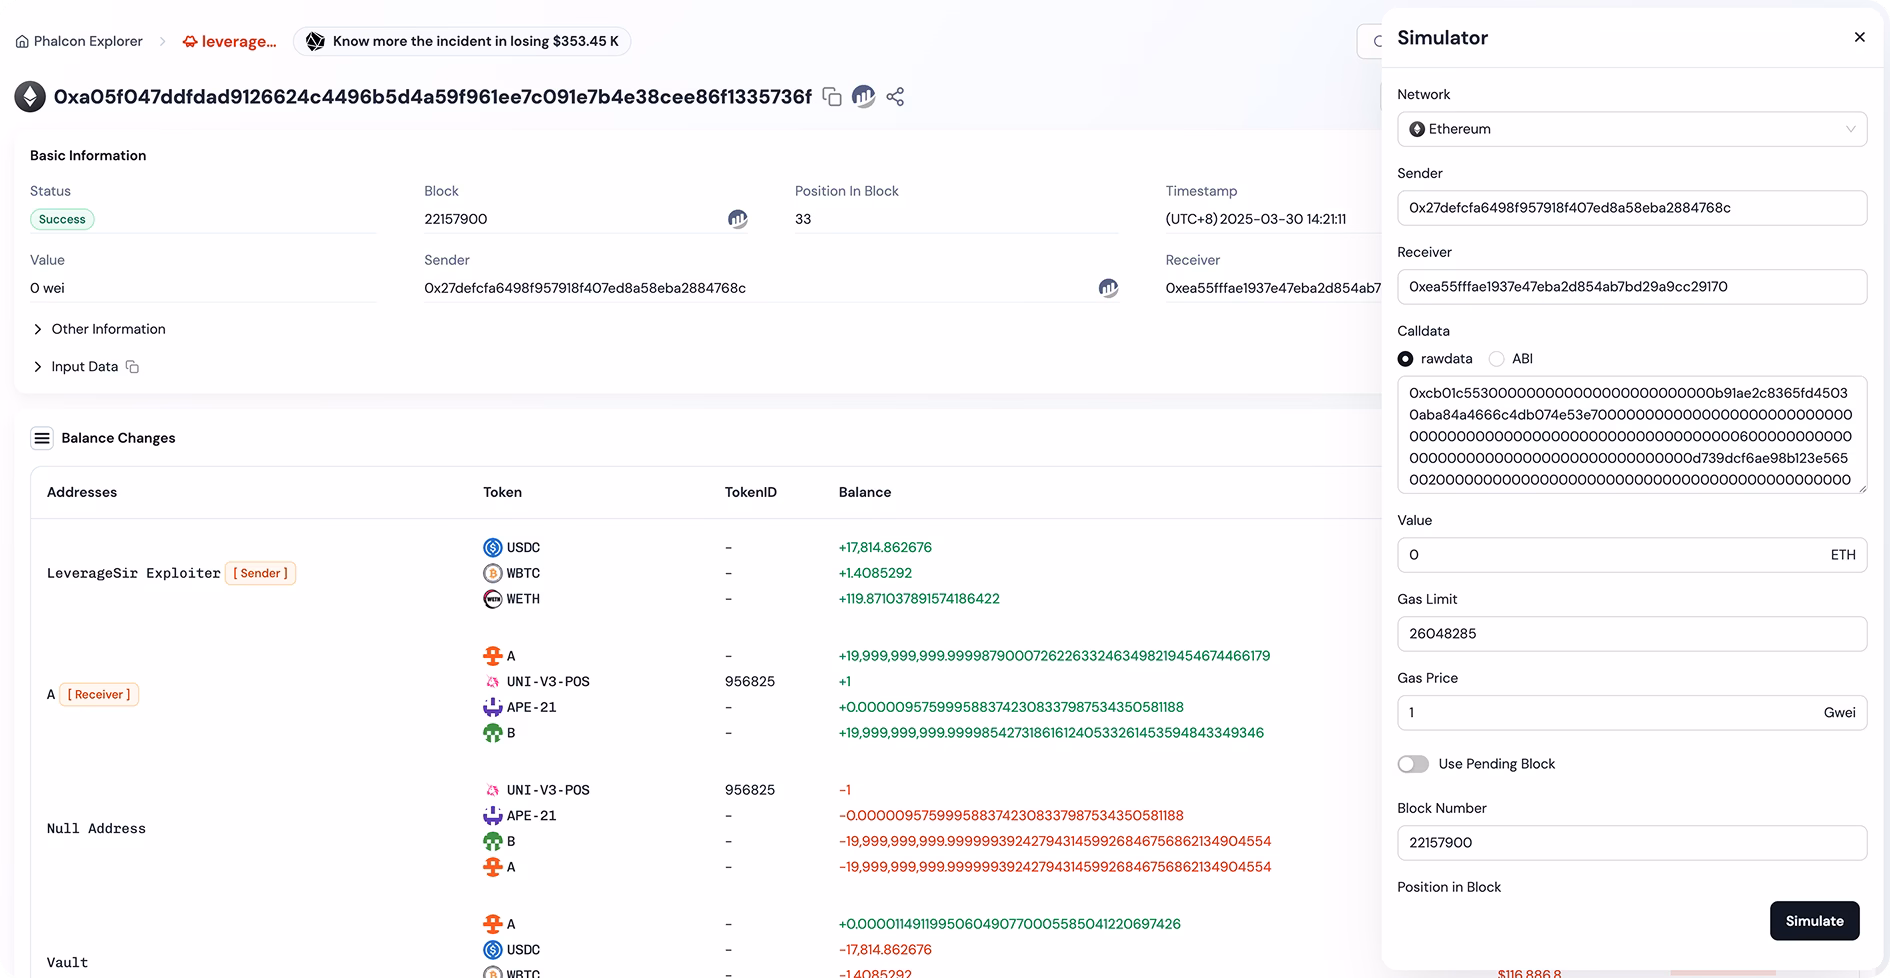
Task: Click TokenID 956825 in Null Address row
Action: coord(750,790)
